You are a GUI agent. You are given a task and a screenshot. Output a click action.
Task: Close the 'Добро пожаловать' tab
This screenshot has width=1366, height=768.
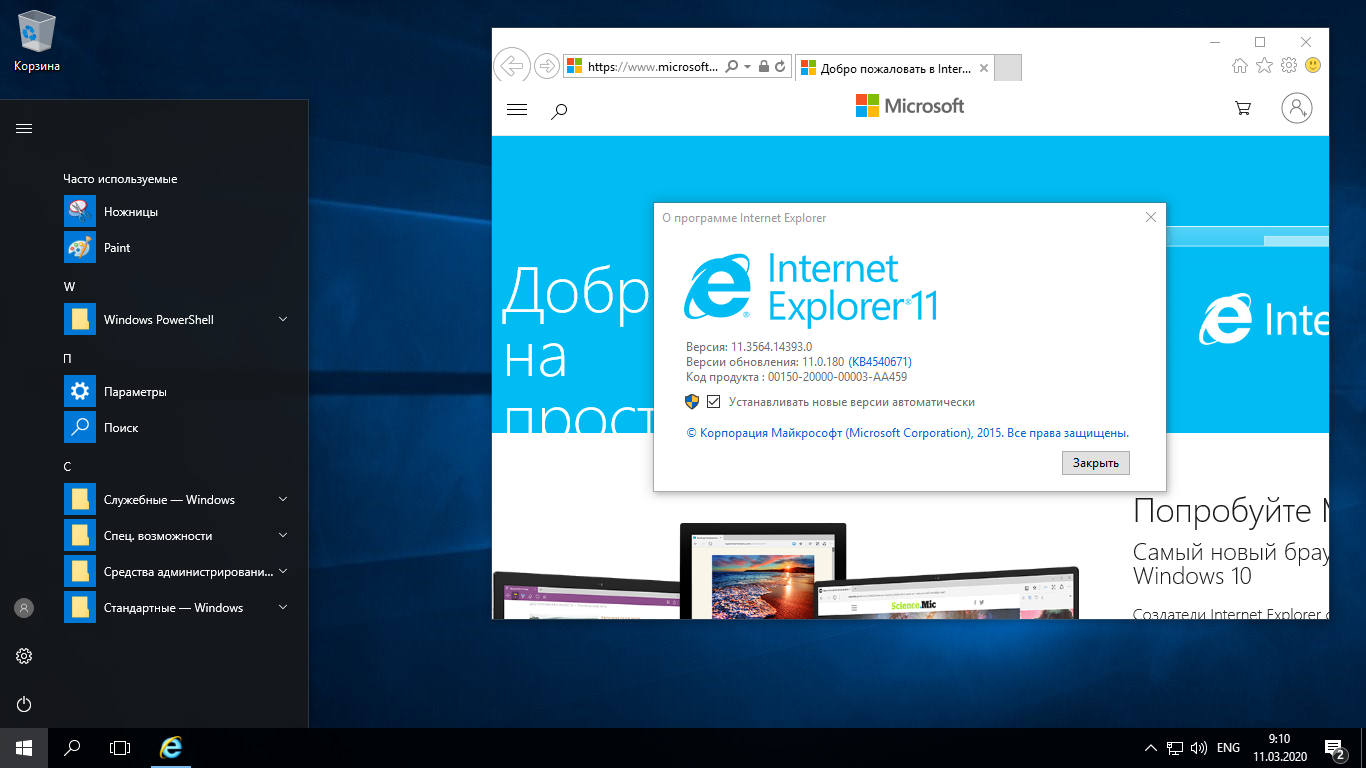pyautogui.click(x=984, y=69)
